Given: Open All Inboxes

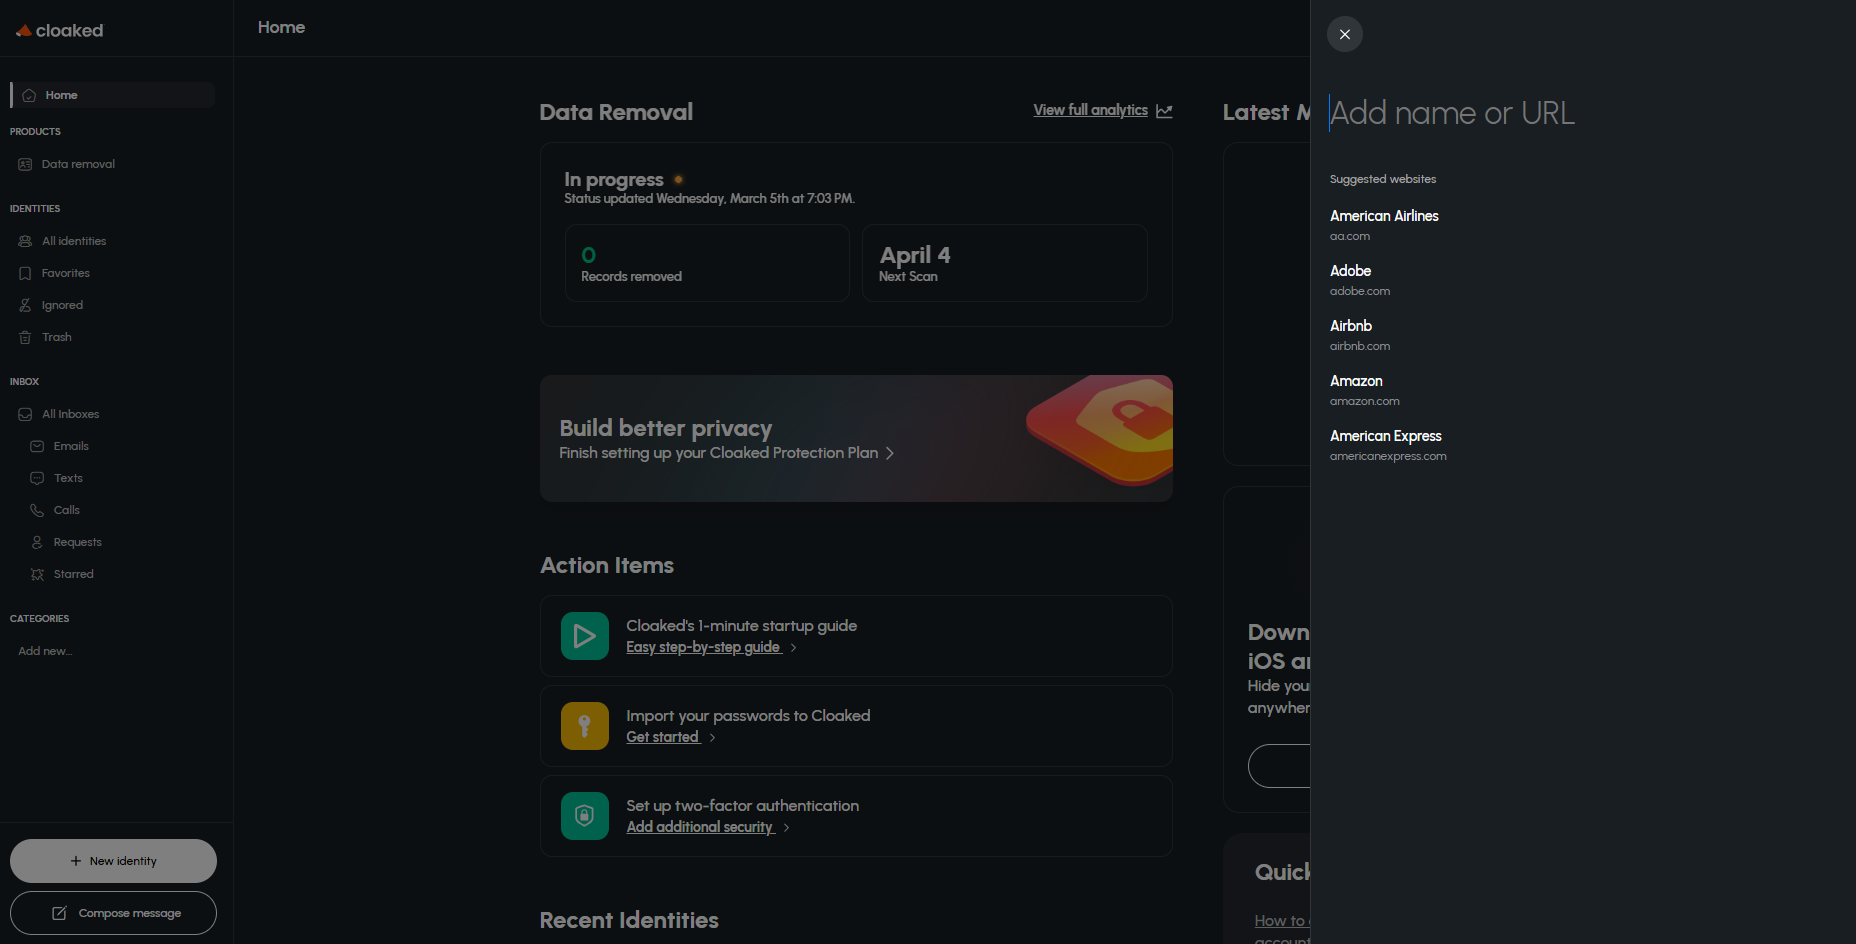Looking at the screenshot, I should [x=70, y=414].
